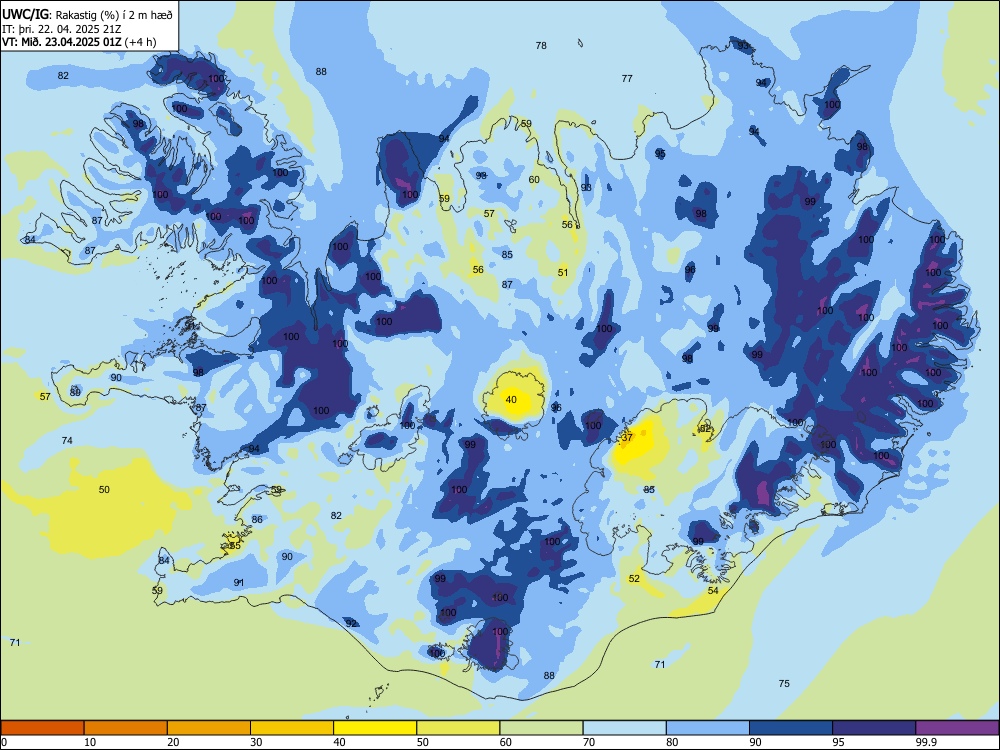Click the humidity value 55 on Reykjanes peninsula
Image resolution: width=1000 pixels, height=750 pixels.
click(x=235, y=546)
